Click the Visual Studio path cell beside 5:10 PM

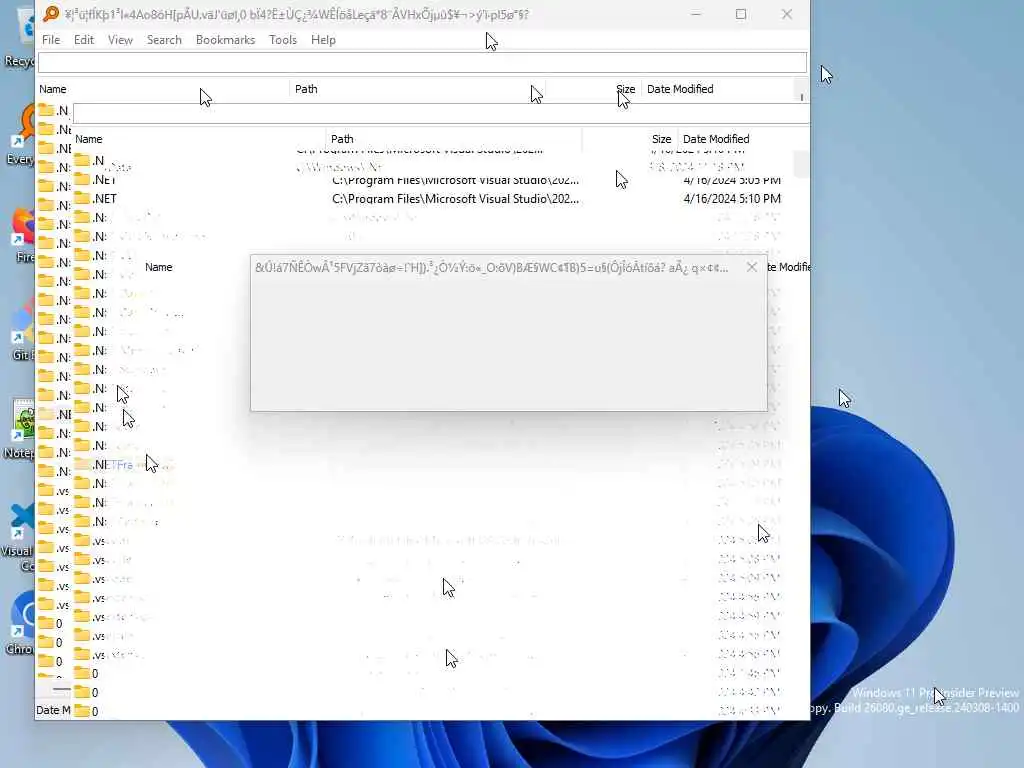click(x=455, y=199)
